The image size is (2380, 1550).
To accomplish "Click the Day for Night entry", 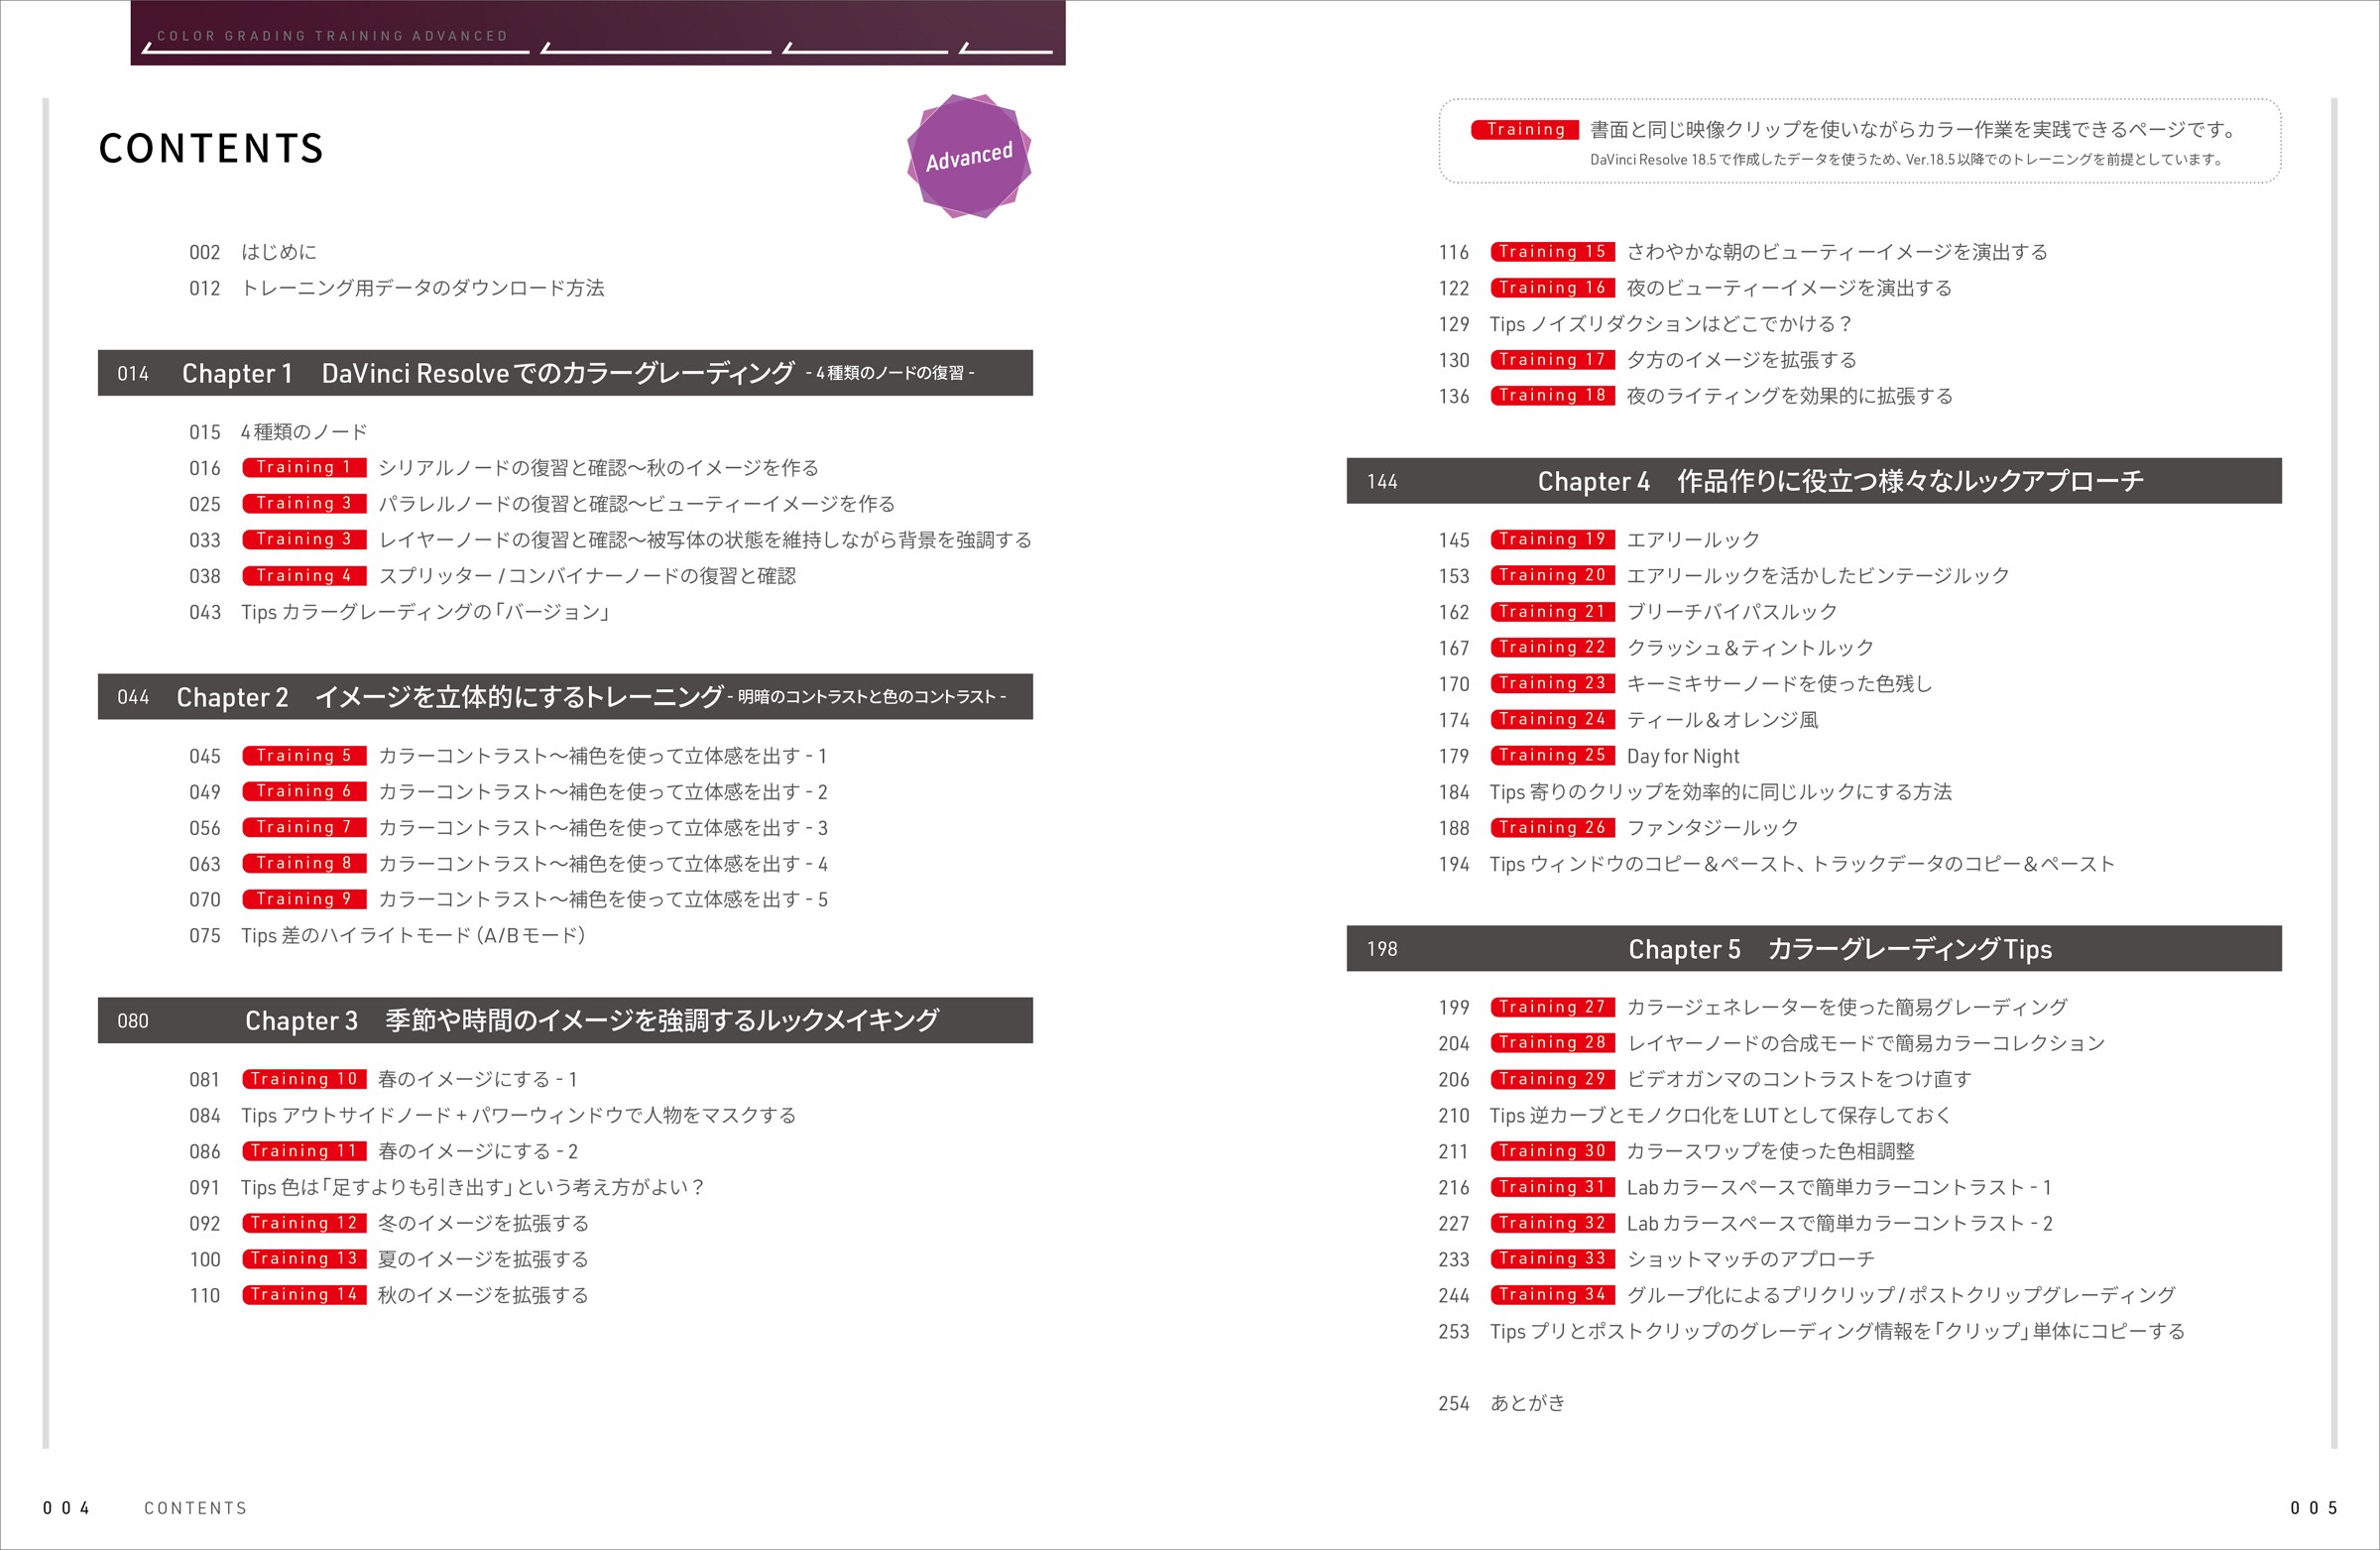I will click(x=1589, y=756).
